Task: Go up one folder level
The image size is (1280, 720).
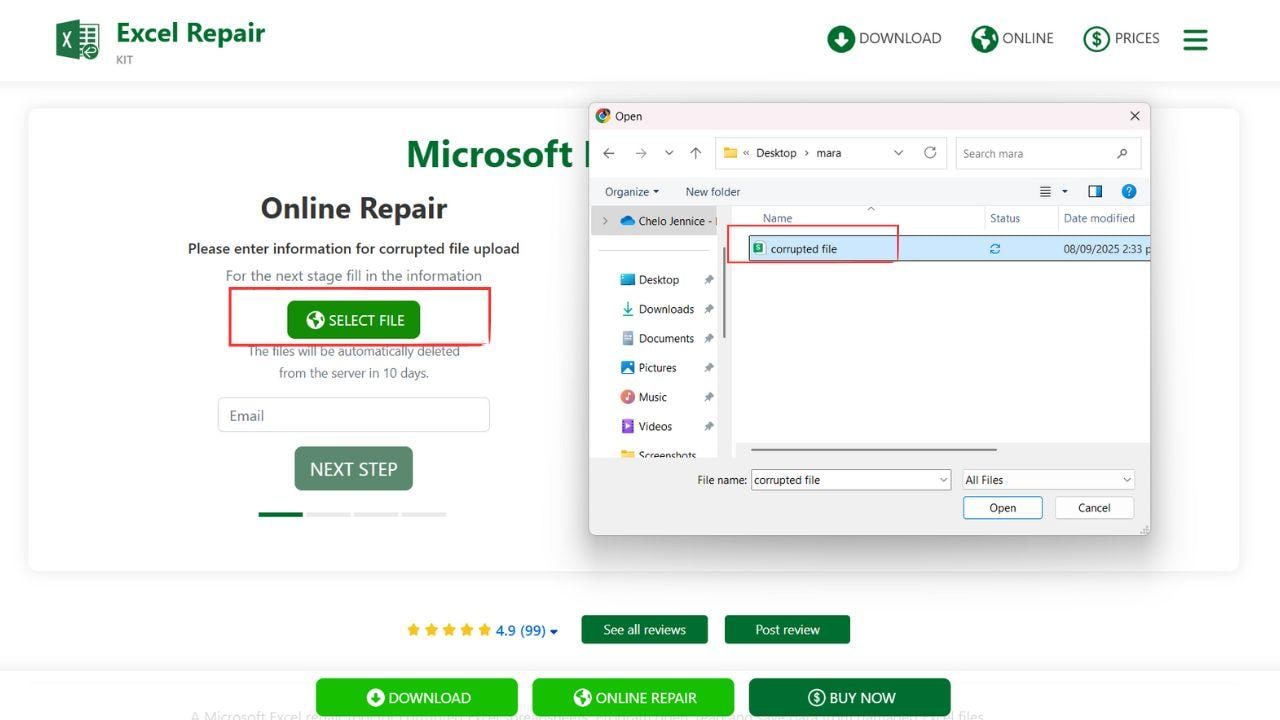Action: [696, 153]
